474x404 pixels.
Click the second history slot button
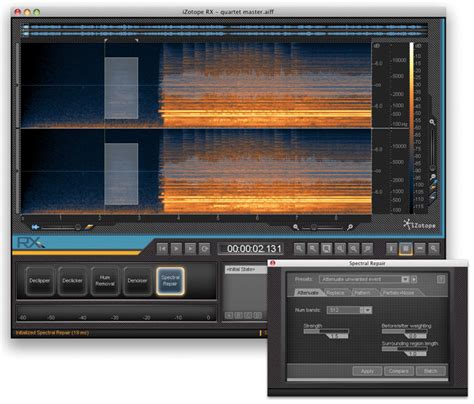pos(239,315)
